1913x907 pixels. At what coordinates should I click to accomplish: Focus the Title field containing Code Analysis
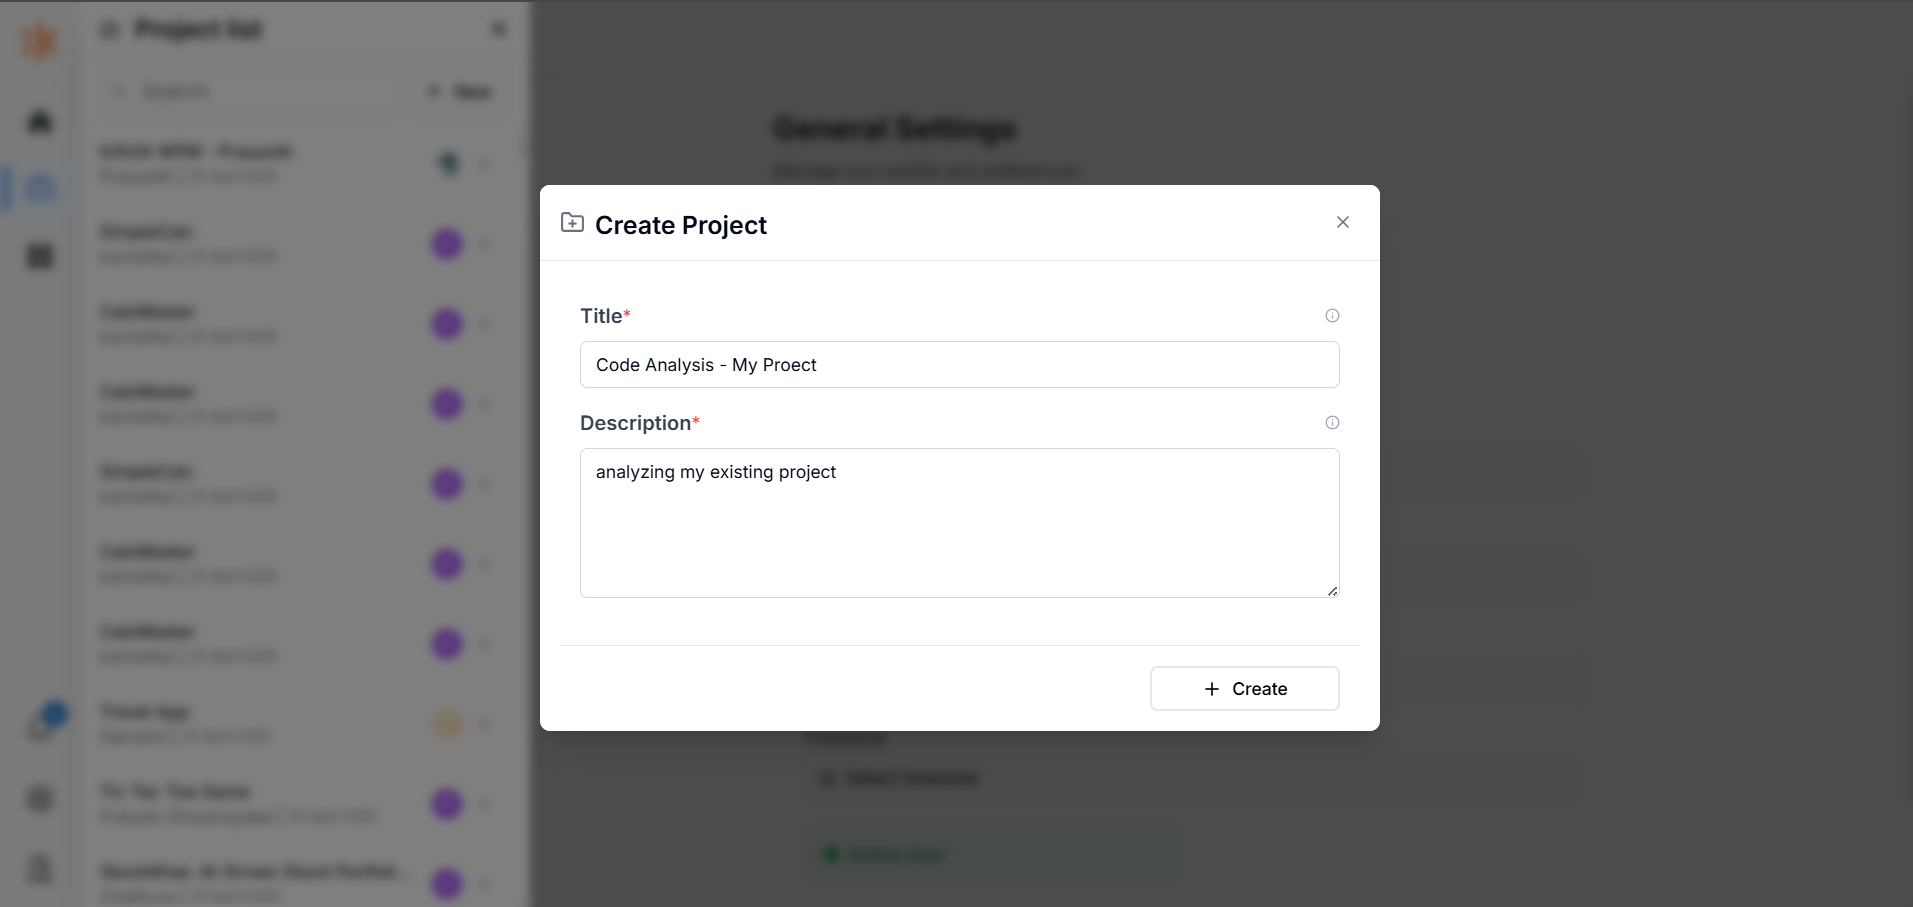960,365
